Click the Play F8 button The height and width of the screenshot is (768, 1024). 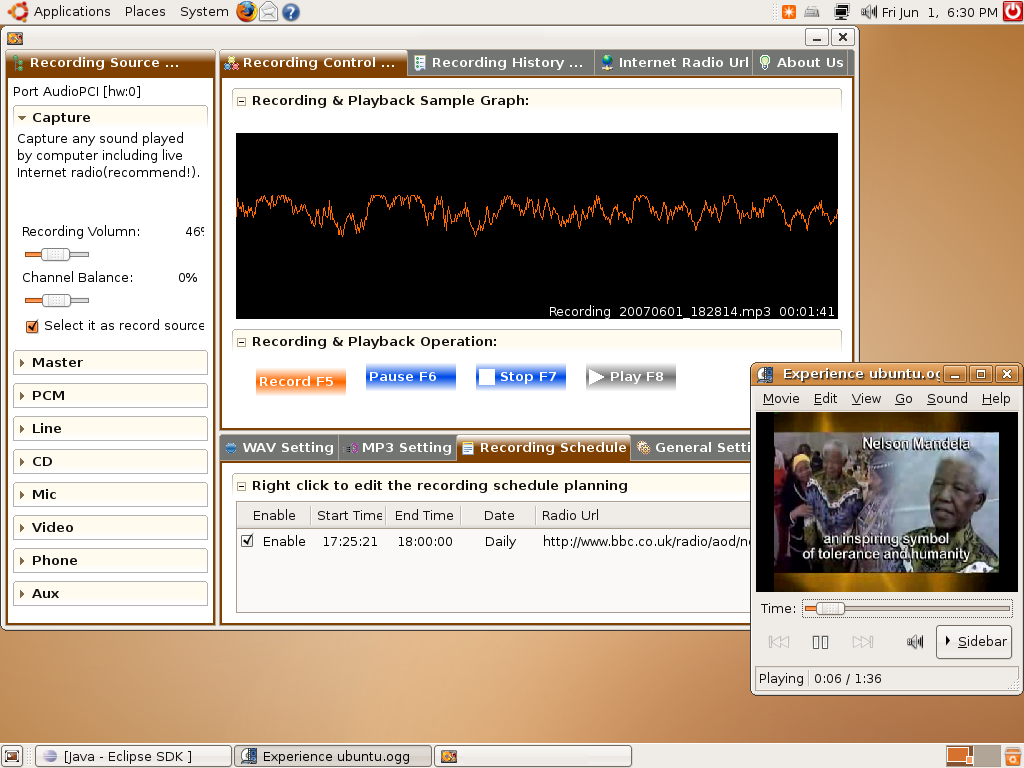pyautogui.click(x=631, y=377)
